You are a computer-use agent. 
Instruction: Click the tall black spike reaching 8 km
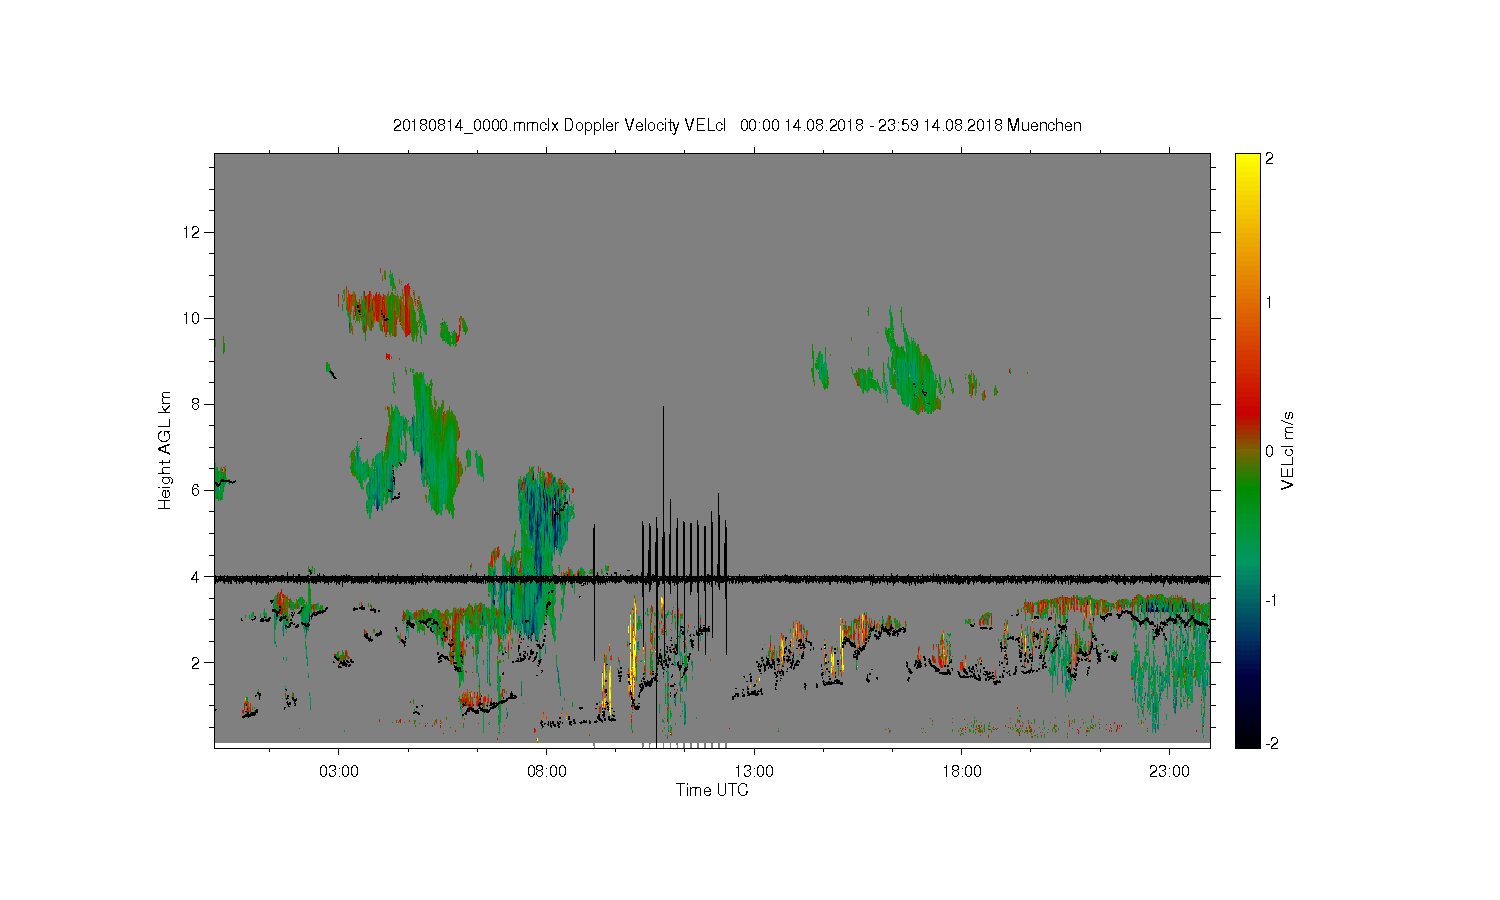[662, 490]
